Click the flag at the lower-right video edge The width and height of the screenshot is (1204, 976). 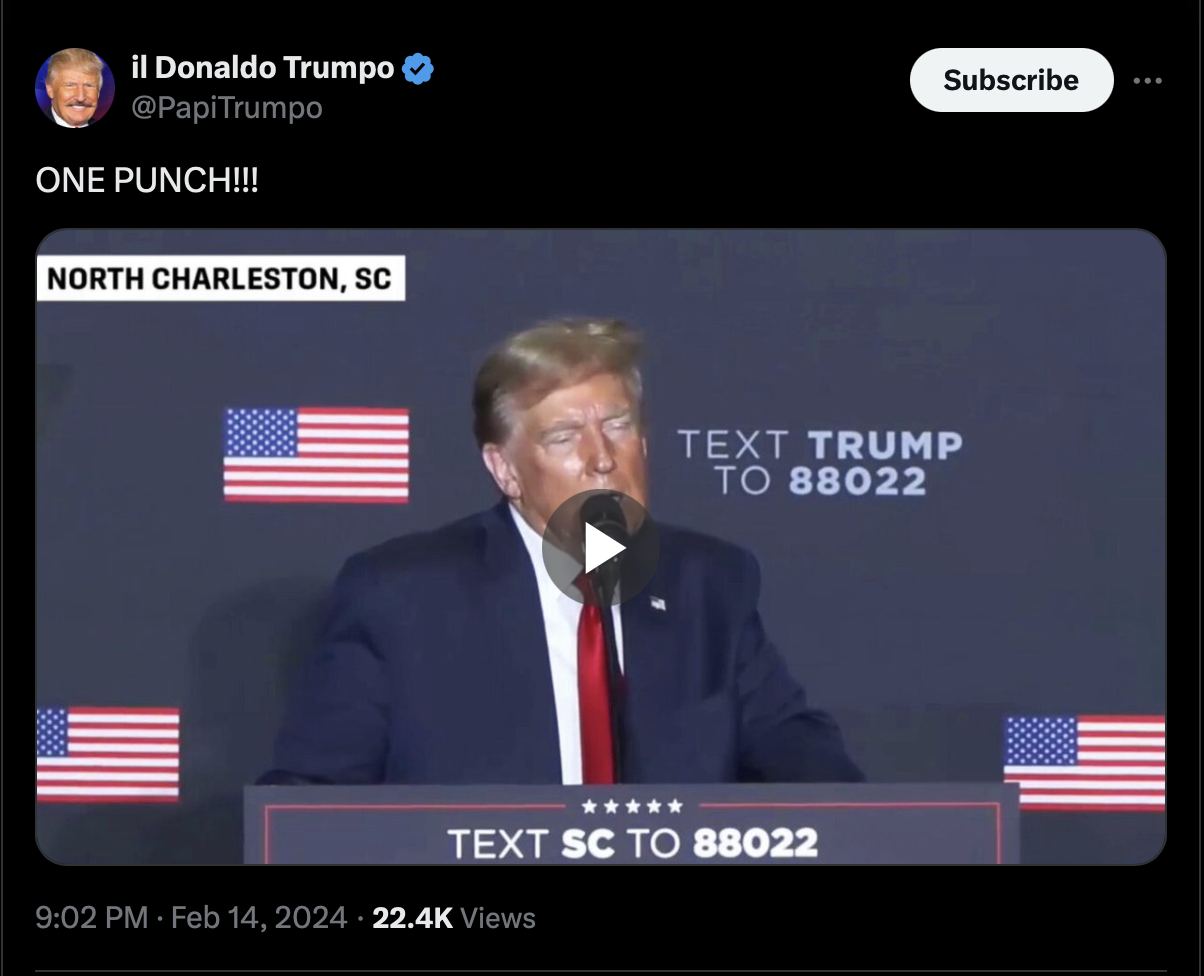(1085, 762)
